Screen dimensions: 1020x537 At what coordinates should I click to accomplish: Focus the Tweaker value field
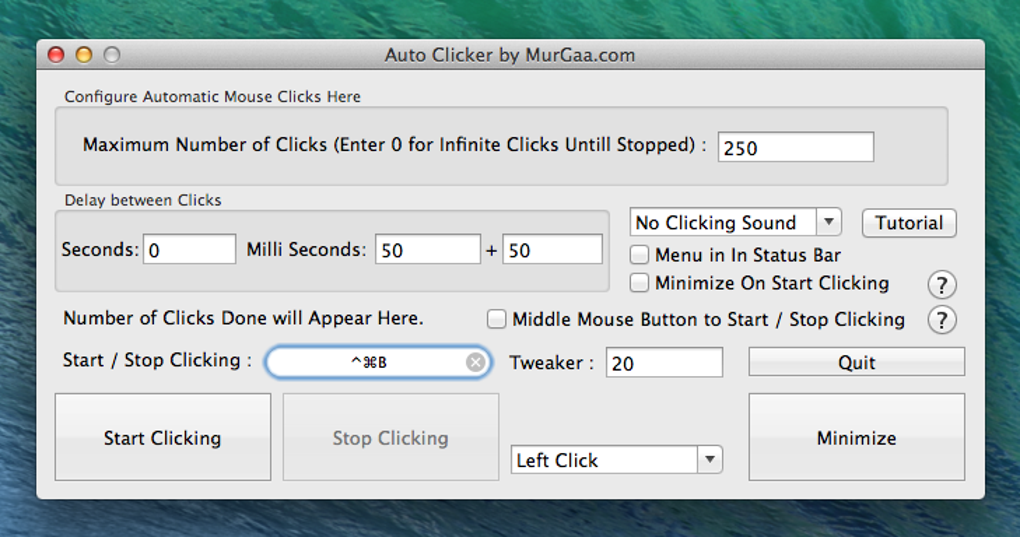pos(664,363)
